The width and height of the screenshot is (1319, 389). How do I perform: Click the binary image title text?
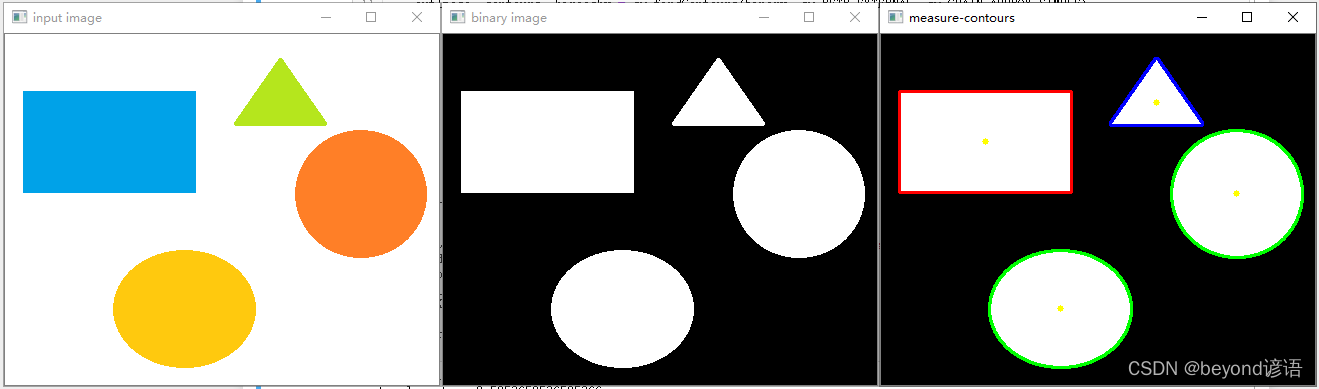click(508, 18)
